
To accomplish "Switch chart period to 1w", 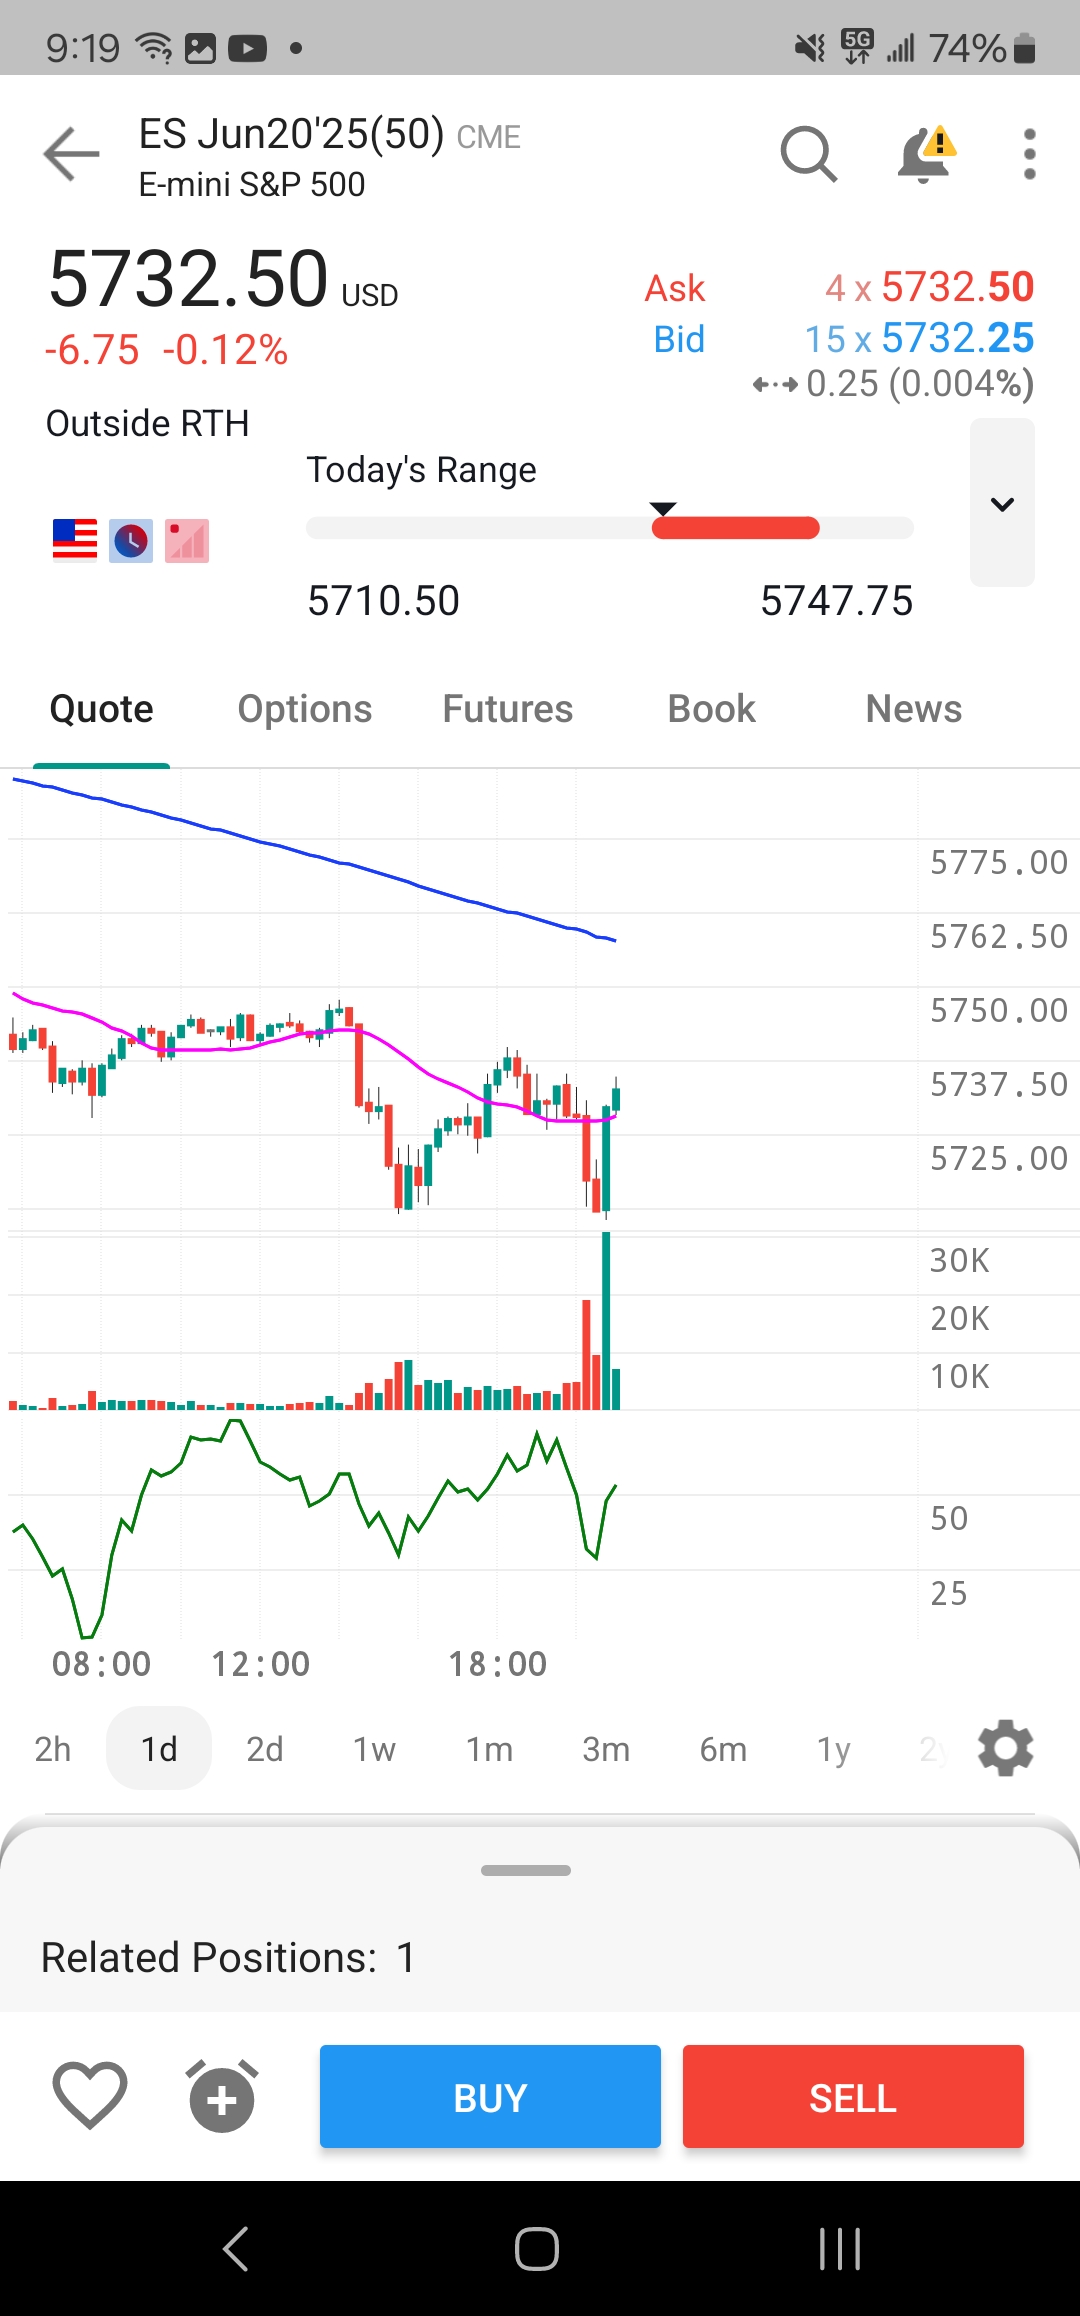I will [374, 1749].
